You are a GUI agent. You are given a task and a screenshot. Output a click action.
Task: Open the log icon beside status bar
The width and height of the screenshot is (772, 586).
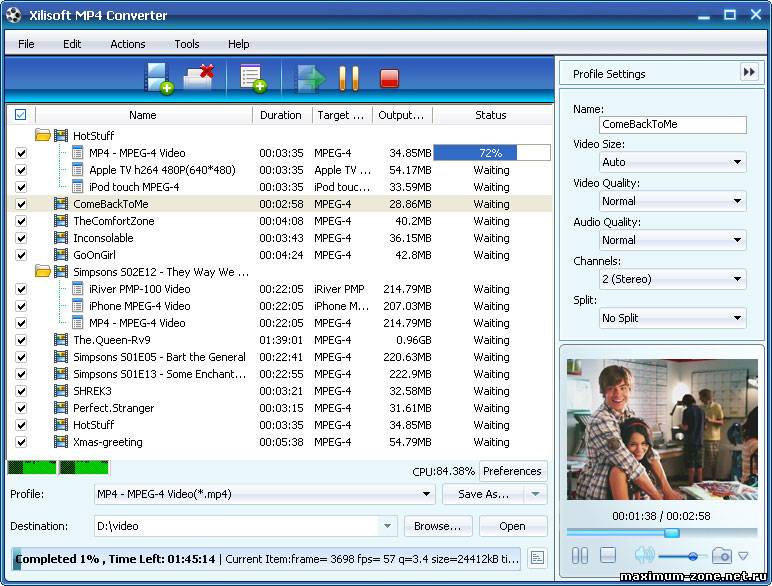(537, 558)
